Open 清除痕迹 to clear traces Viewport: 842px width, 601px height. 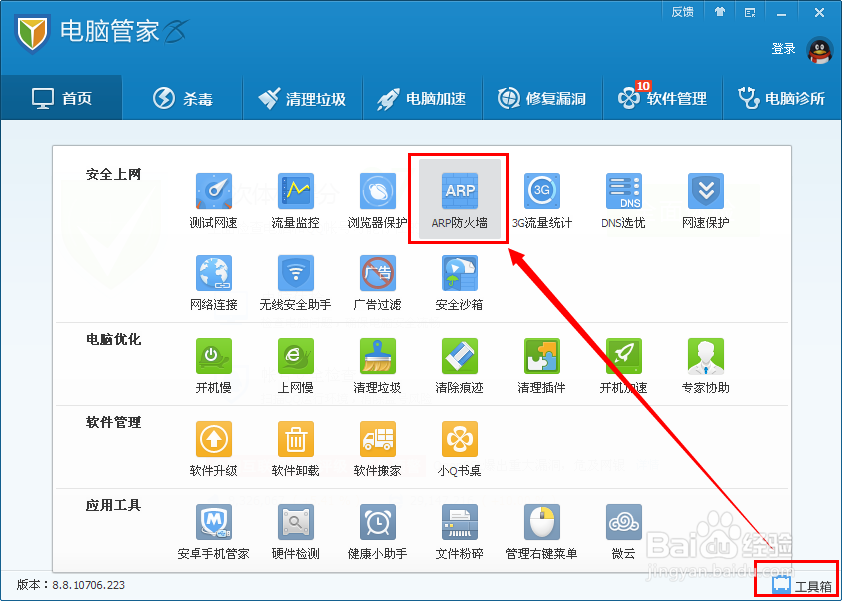458,361
